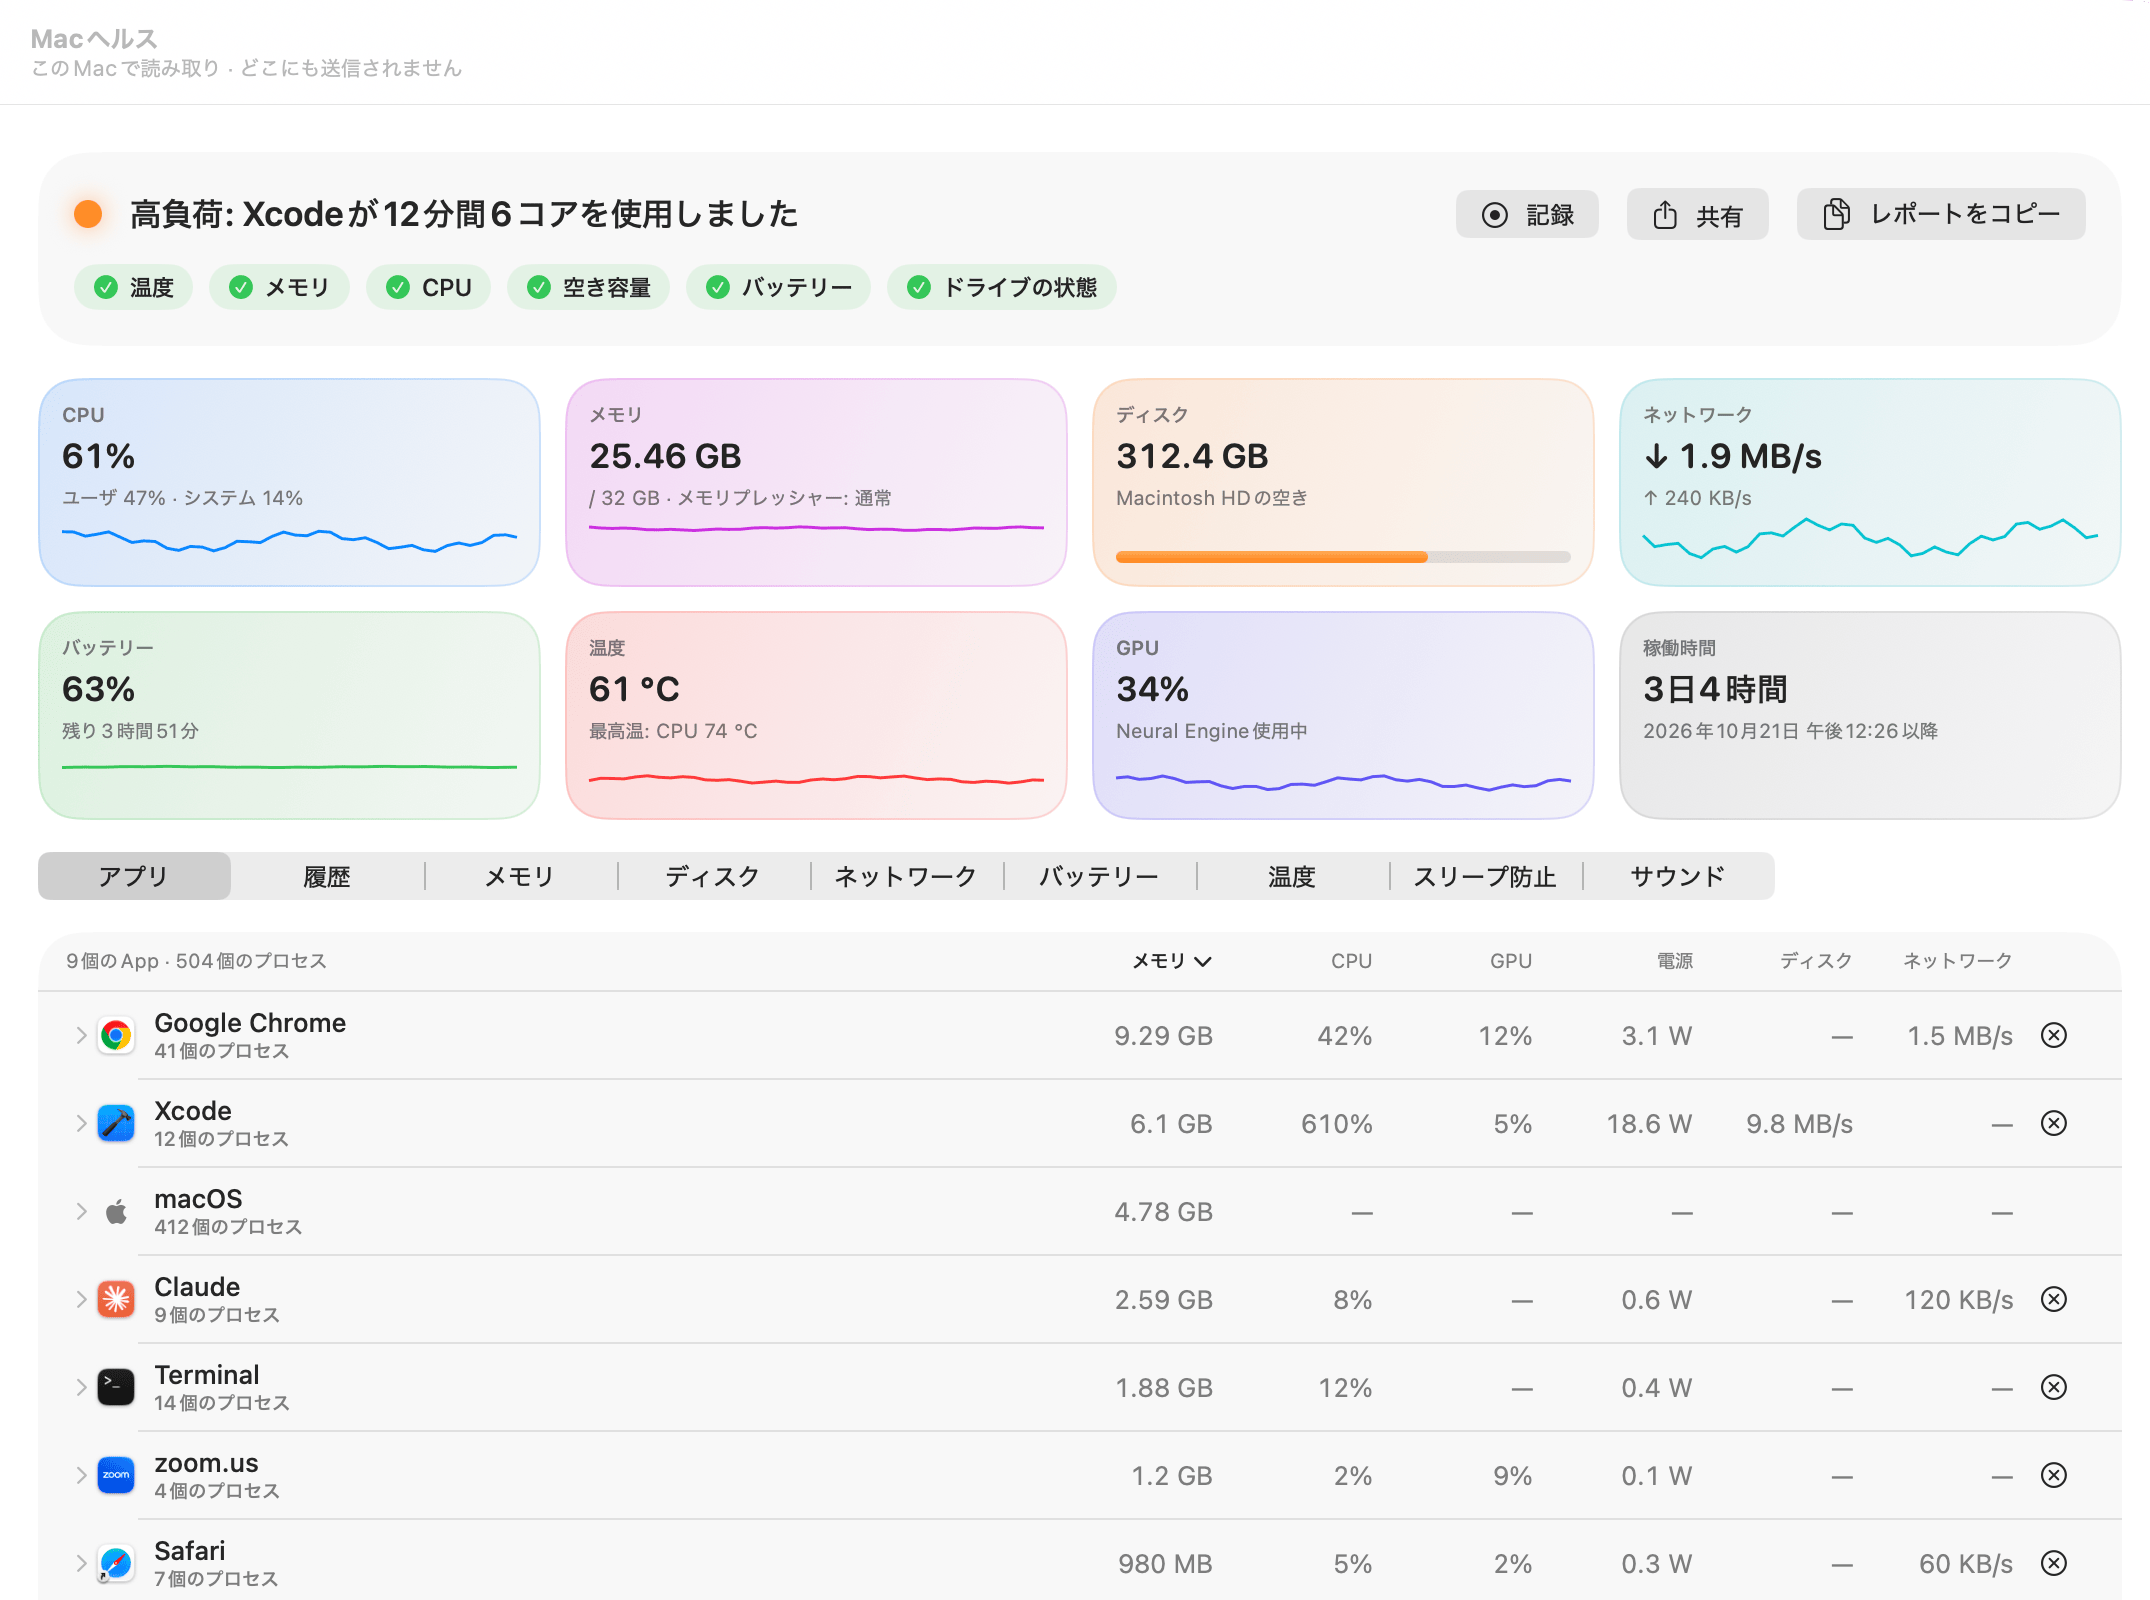Click the Xcode hammer icon
The image size is (2150, 1600).
click(x=116, y=1124)
